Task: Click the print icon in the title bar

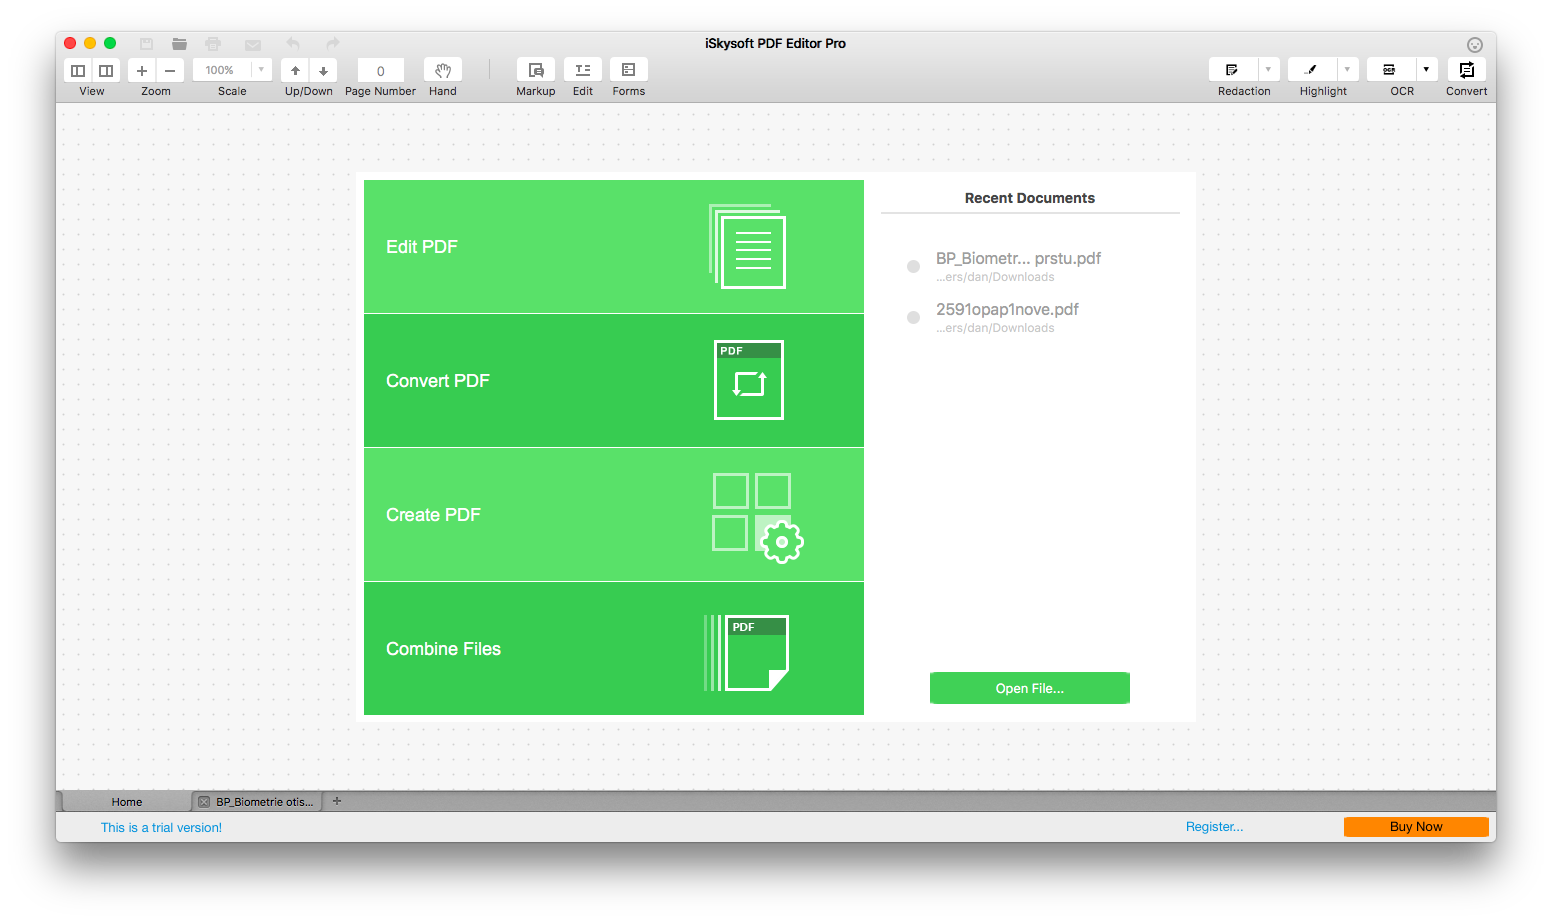Action: click(x=213, y=44)
